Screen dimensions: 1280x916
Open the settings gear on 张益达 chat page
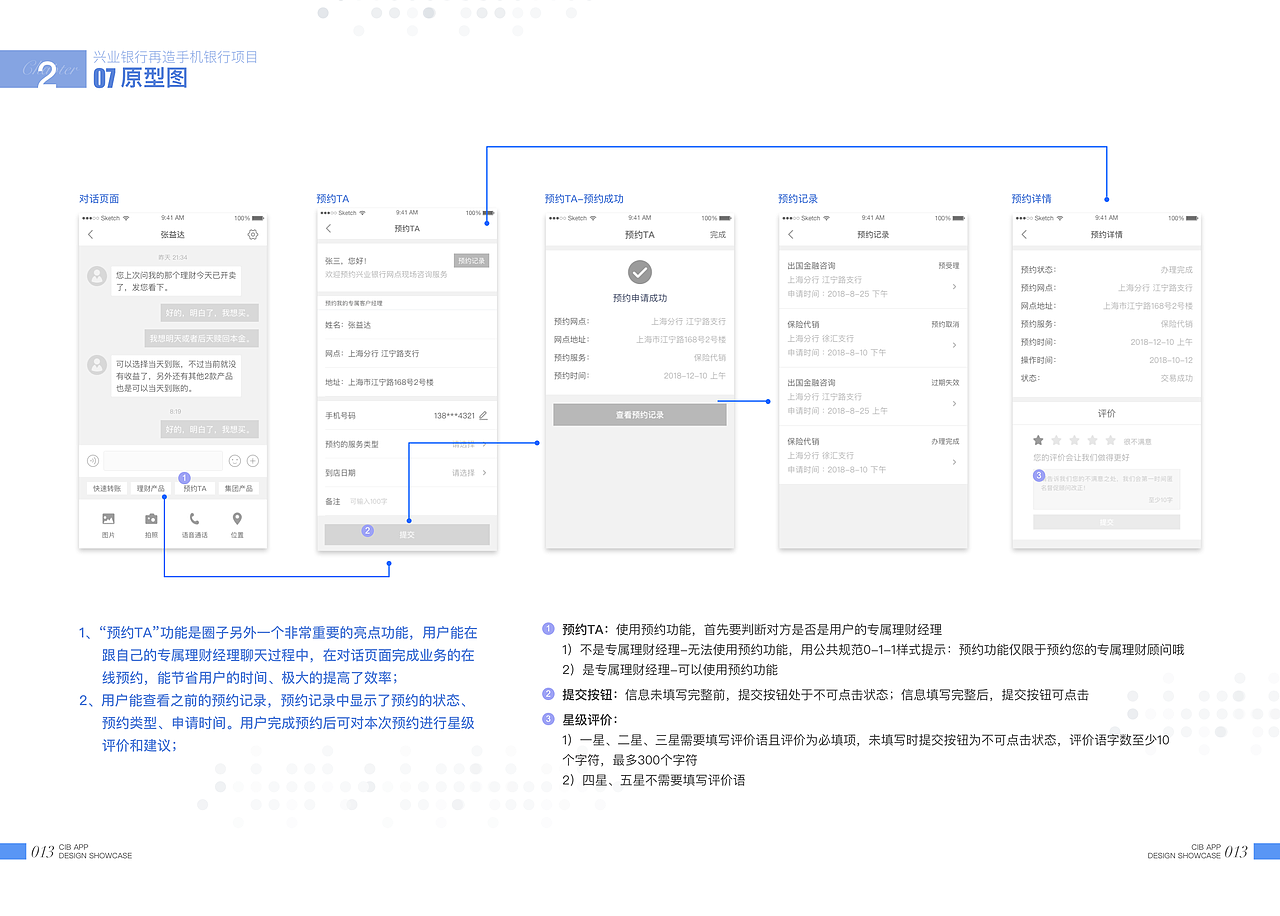tap(252, 232)
